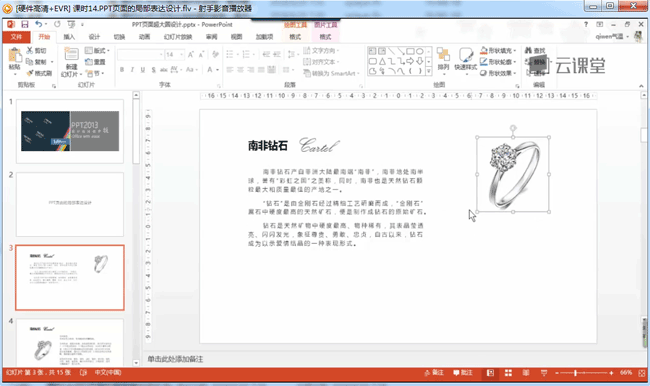Viewport: 650px width, 386px height.
Task: Click the Paste (粘贴) clipboard icon
Action: pyautogui.click(x=15, y=56)
